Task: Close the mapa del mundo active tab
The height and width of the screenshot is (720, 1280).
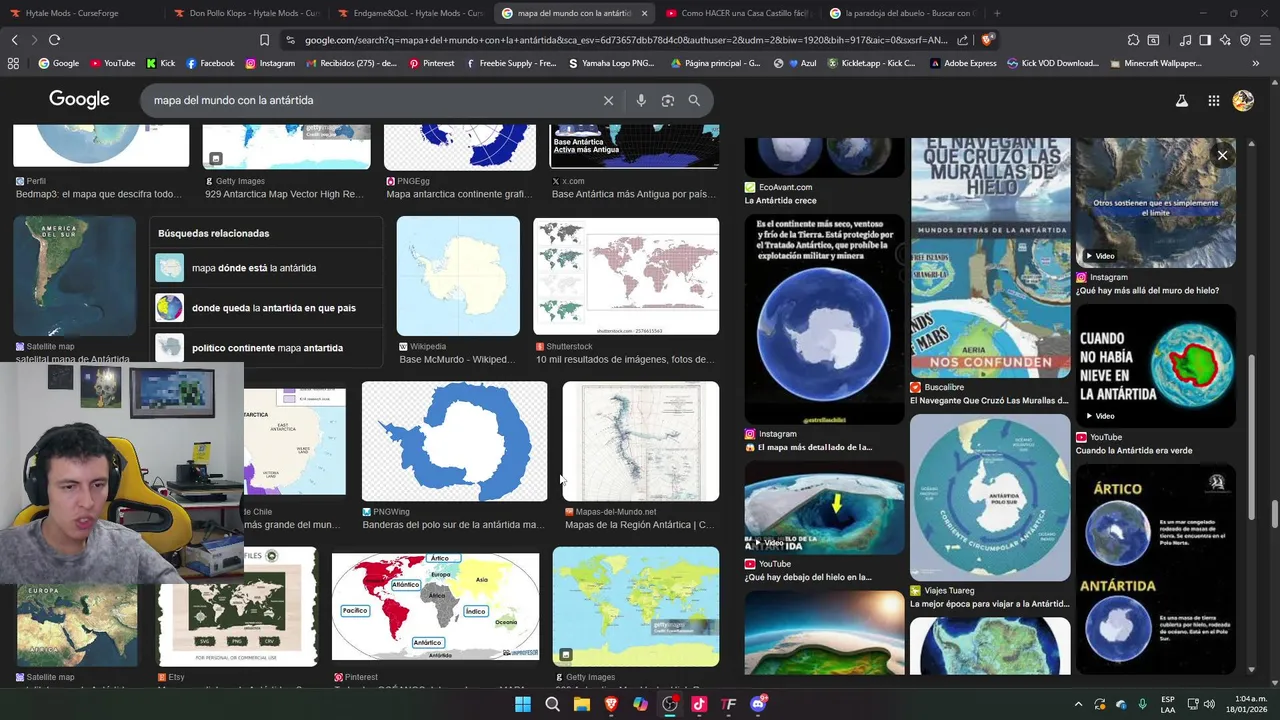Action: click(644, 13)
